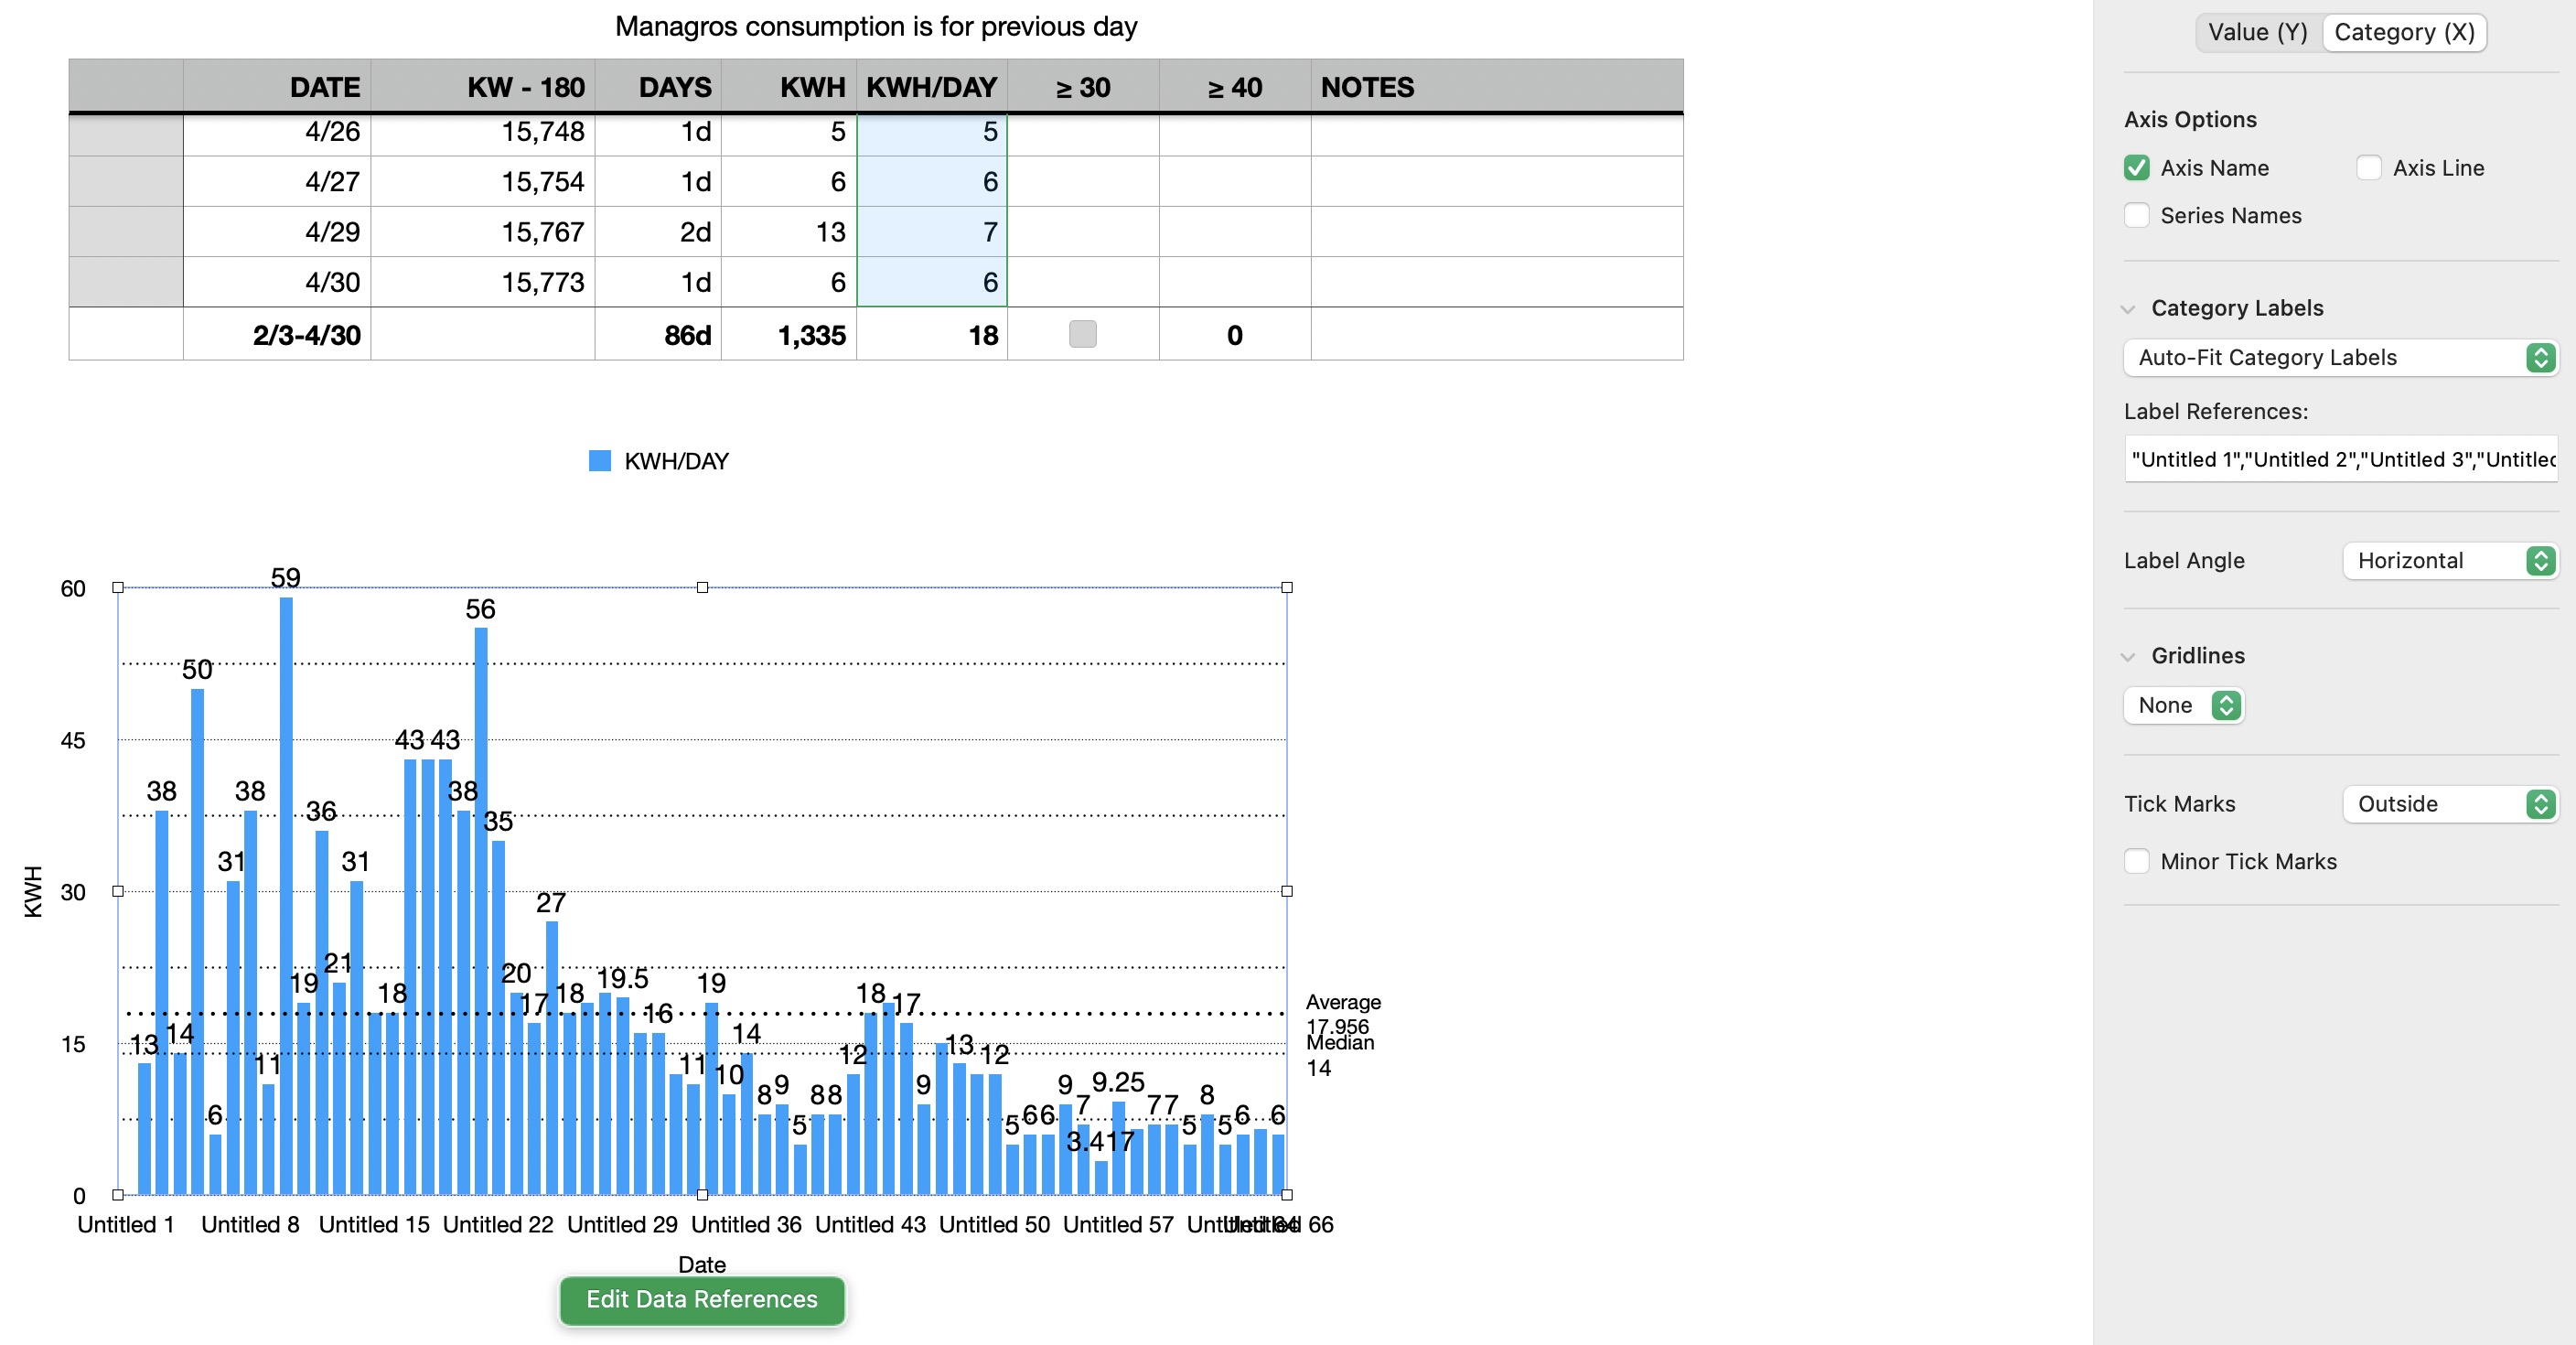Switch to the Value (Y) tab
This screenshot has height=1345, width=2576.
2257,32
